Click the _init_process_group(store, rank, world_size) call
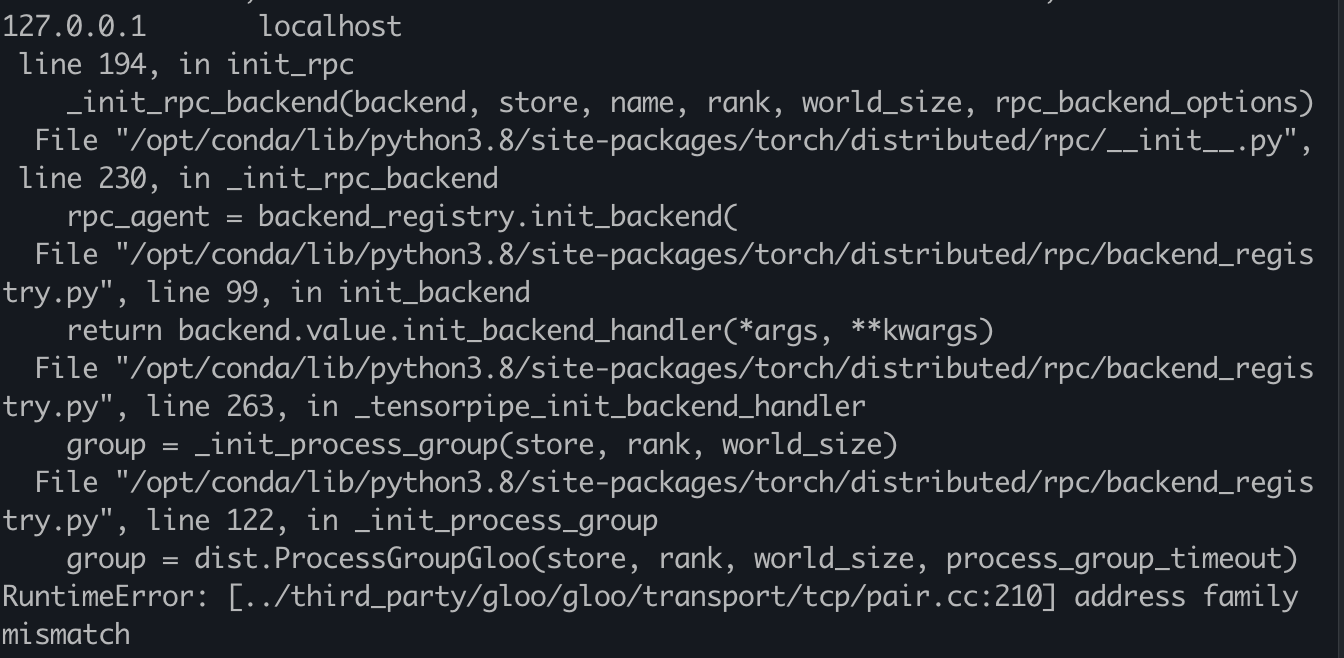The image size is (1344, 658). pos(545,444)
